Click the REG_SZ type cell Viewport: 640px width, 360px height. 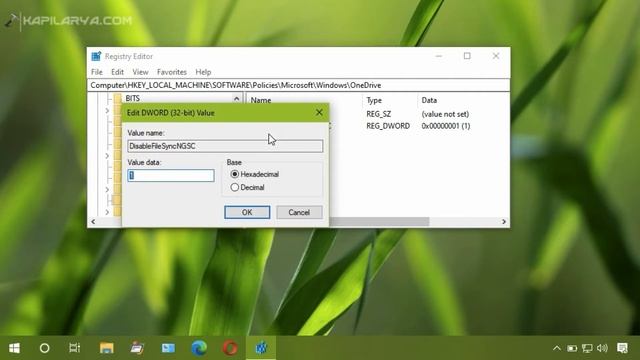tap(379, 114)
